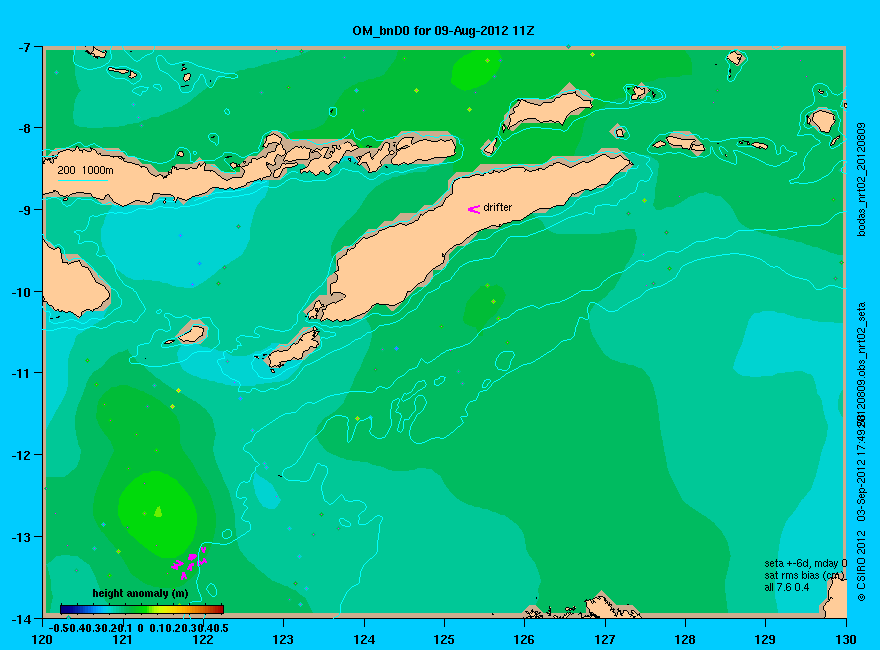Click the longitude label 129
This screenshot has height=650, width=880.
tap(765, 639)
